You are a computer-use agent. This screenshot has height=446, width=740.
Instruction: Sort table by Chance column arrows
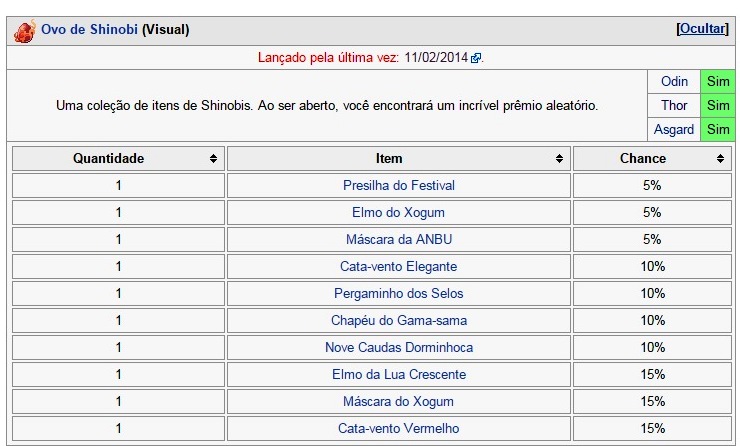click(720, 159)
